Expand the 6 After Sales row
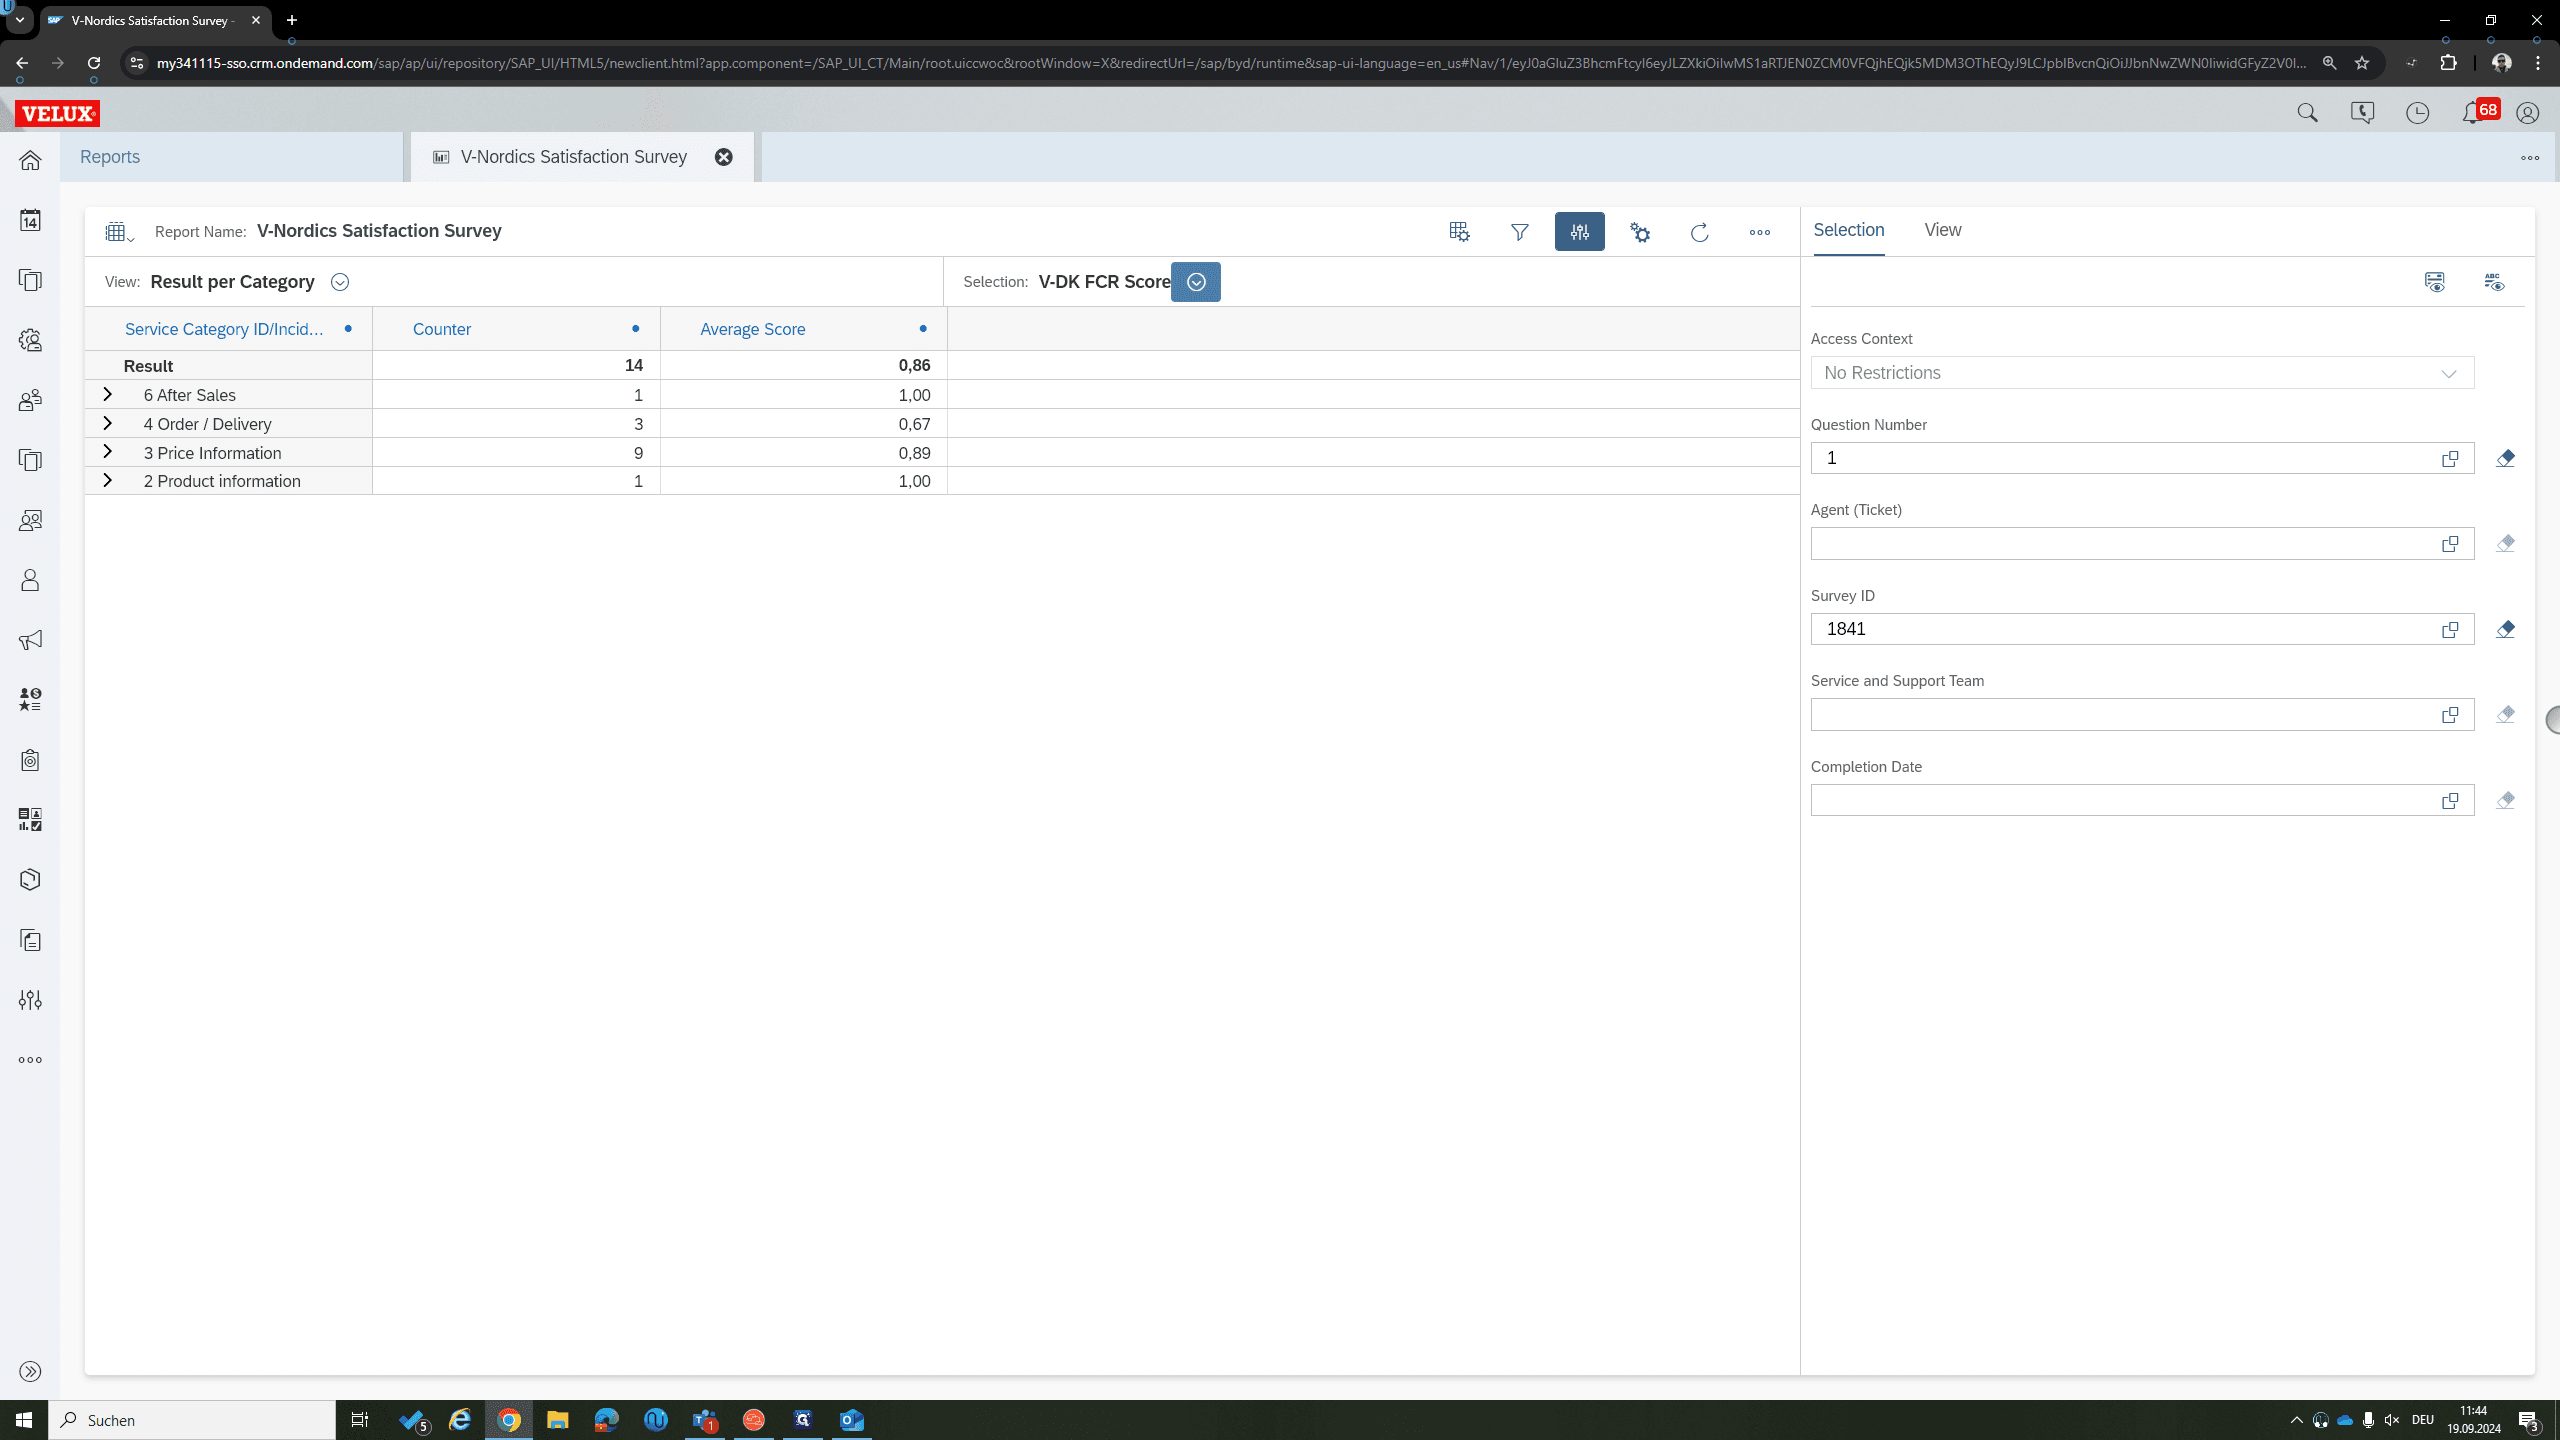 pos(107,394)
